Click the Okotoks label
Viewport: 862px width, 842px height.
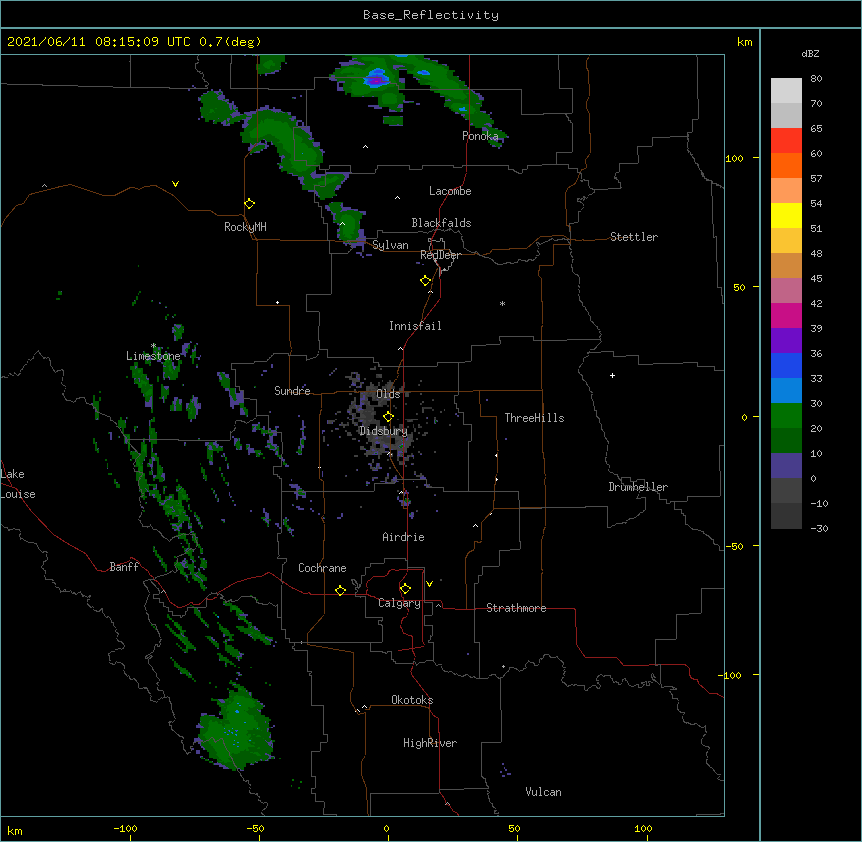pos(412,700)
